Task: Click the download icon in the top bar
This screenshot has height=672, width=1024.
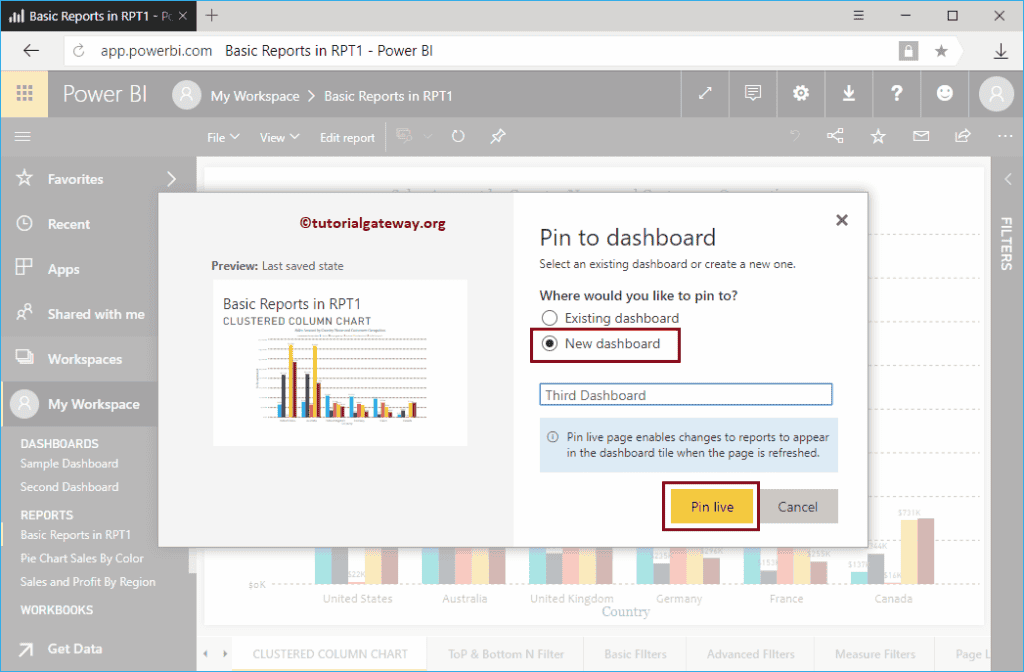Action: point(848,93)
